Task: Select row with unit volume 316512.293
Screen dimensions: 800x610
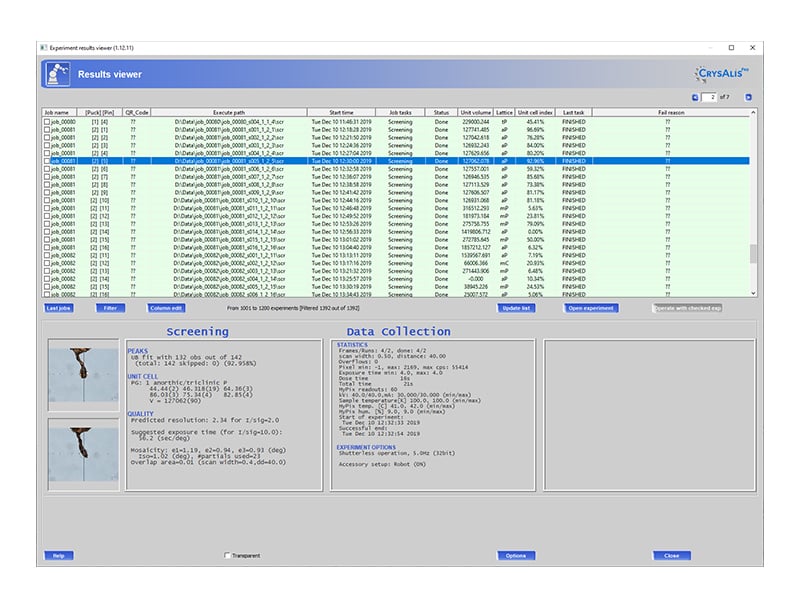Action: tap(396, 209)
